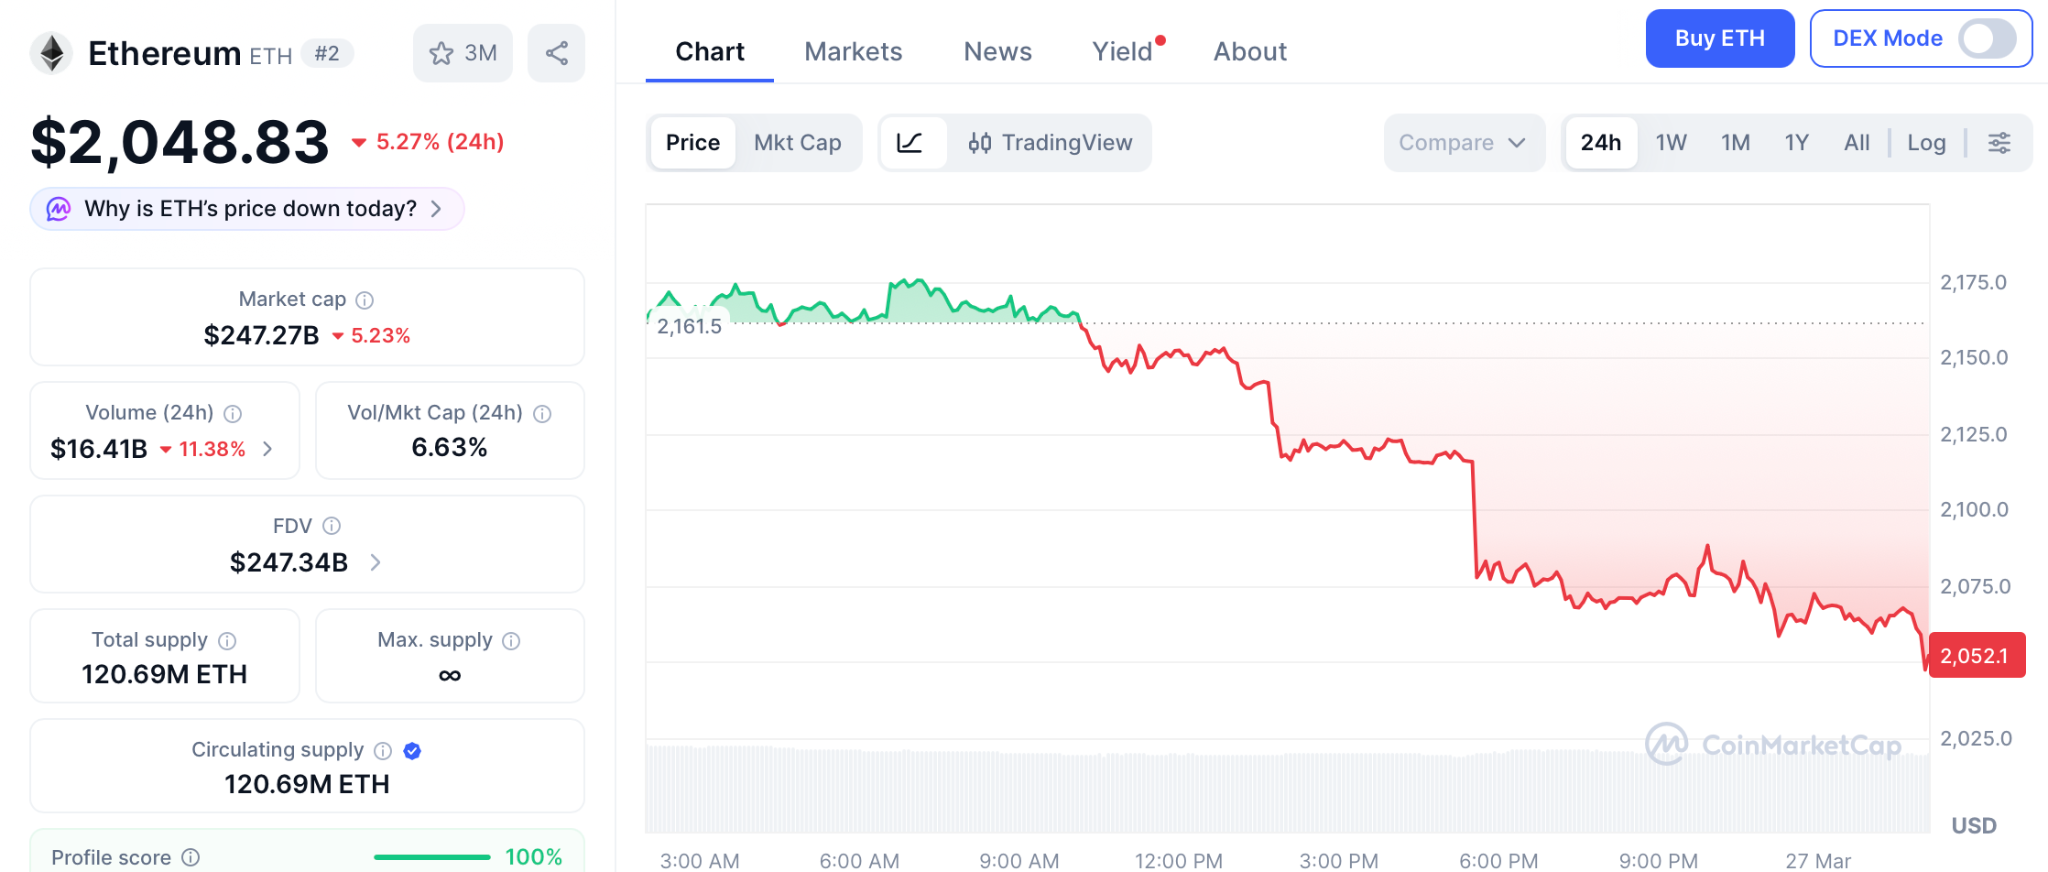Toggle the DEX Mode switch
This screenshot has width=2048, height=872.
(1986, 39)
